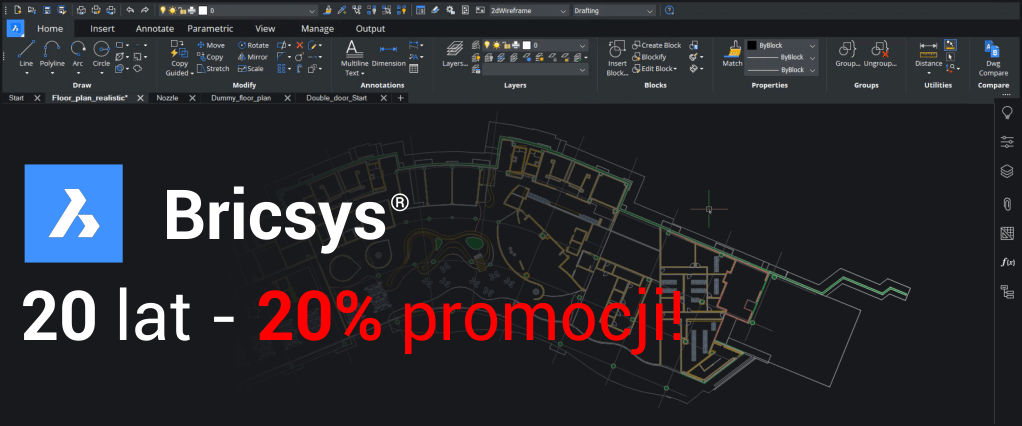Insert a table from Annotations

click(413, 68)
